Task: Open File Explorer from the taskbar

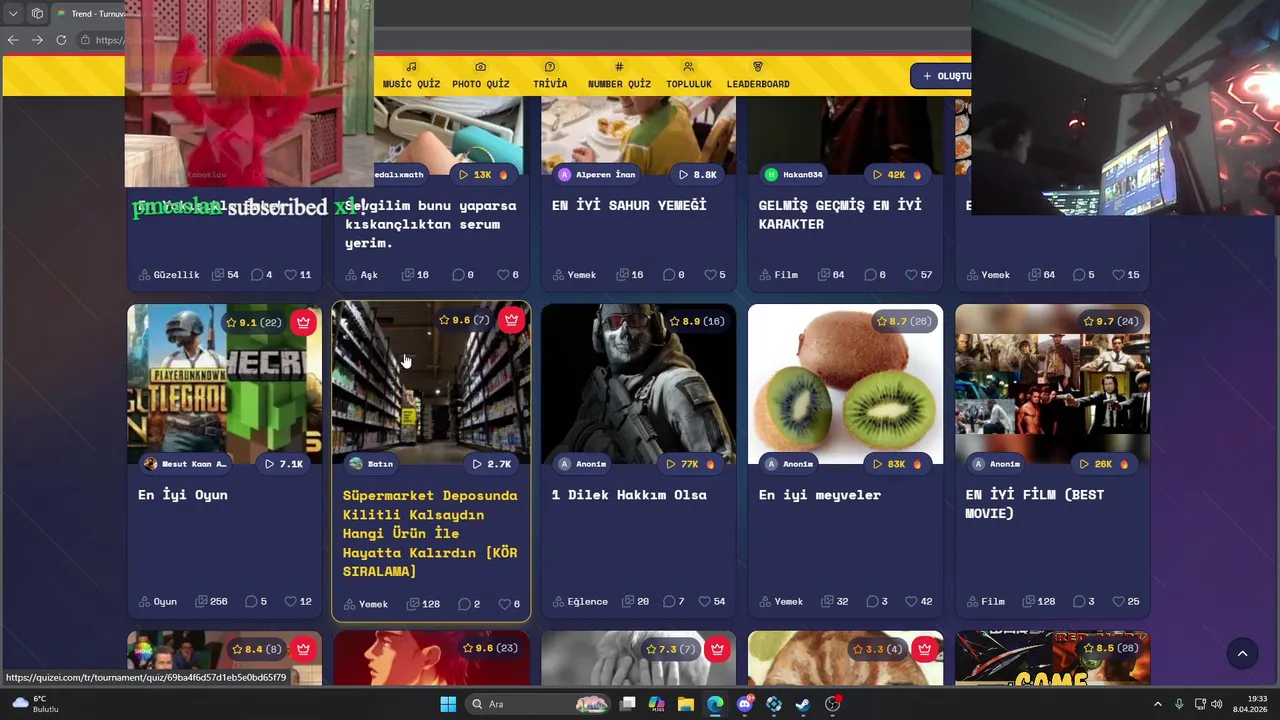Action: [x=686, y=704]
